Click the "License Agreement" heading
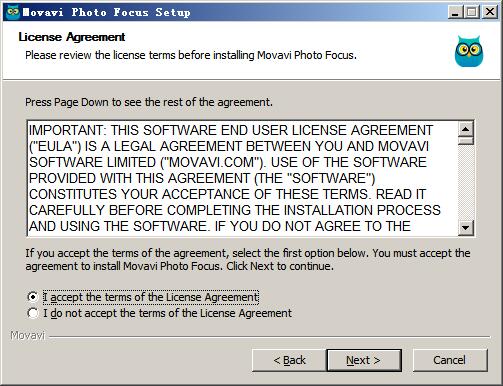The image size is (503, 386). [72, 37]
